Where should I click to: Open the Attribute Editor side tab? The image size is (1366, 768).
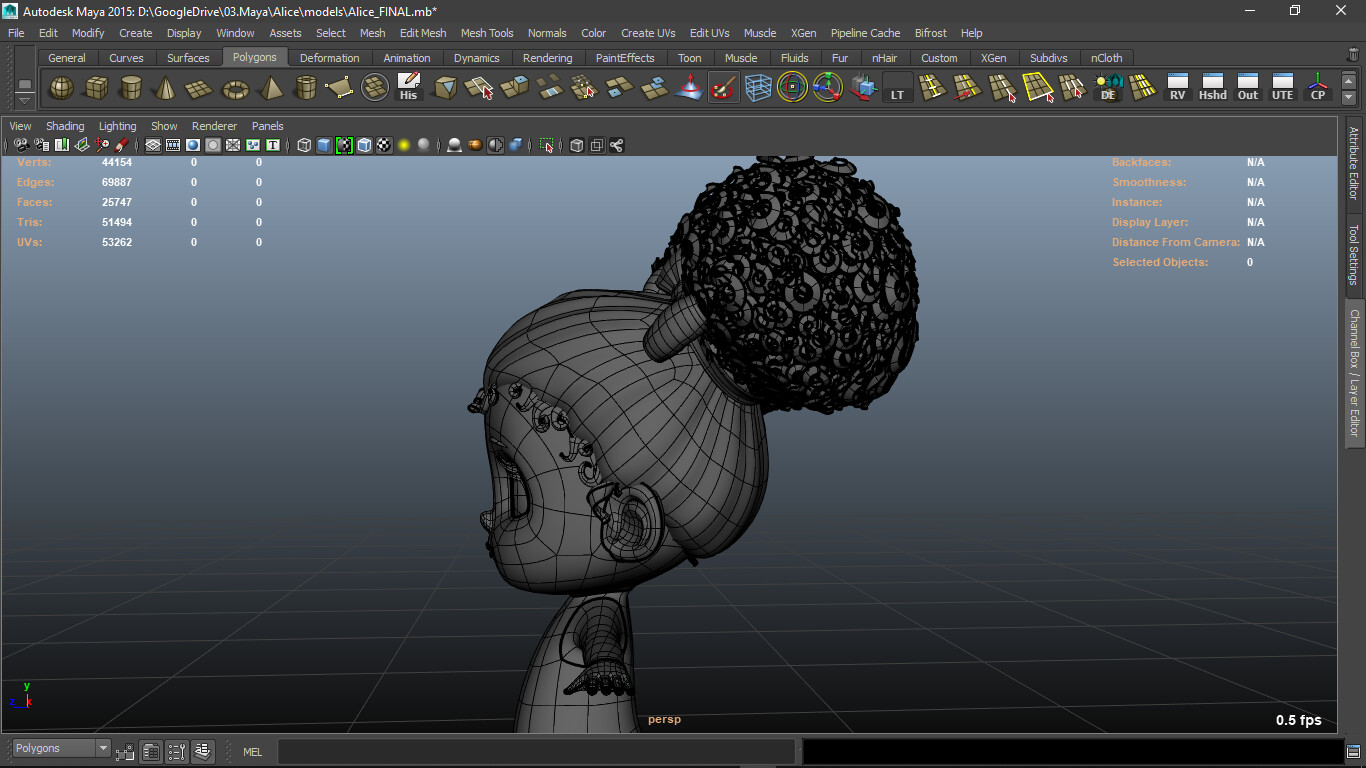(1354, 162)
